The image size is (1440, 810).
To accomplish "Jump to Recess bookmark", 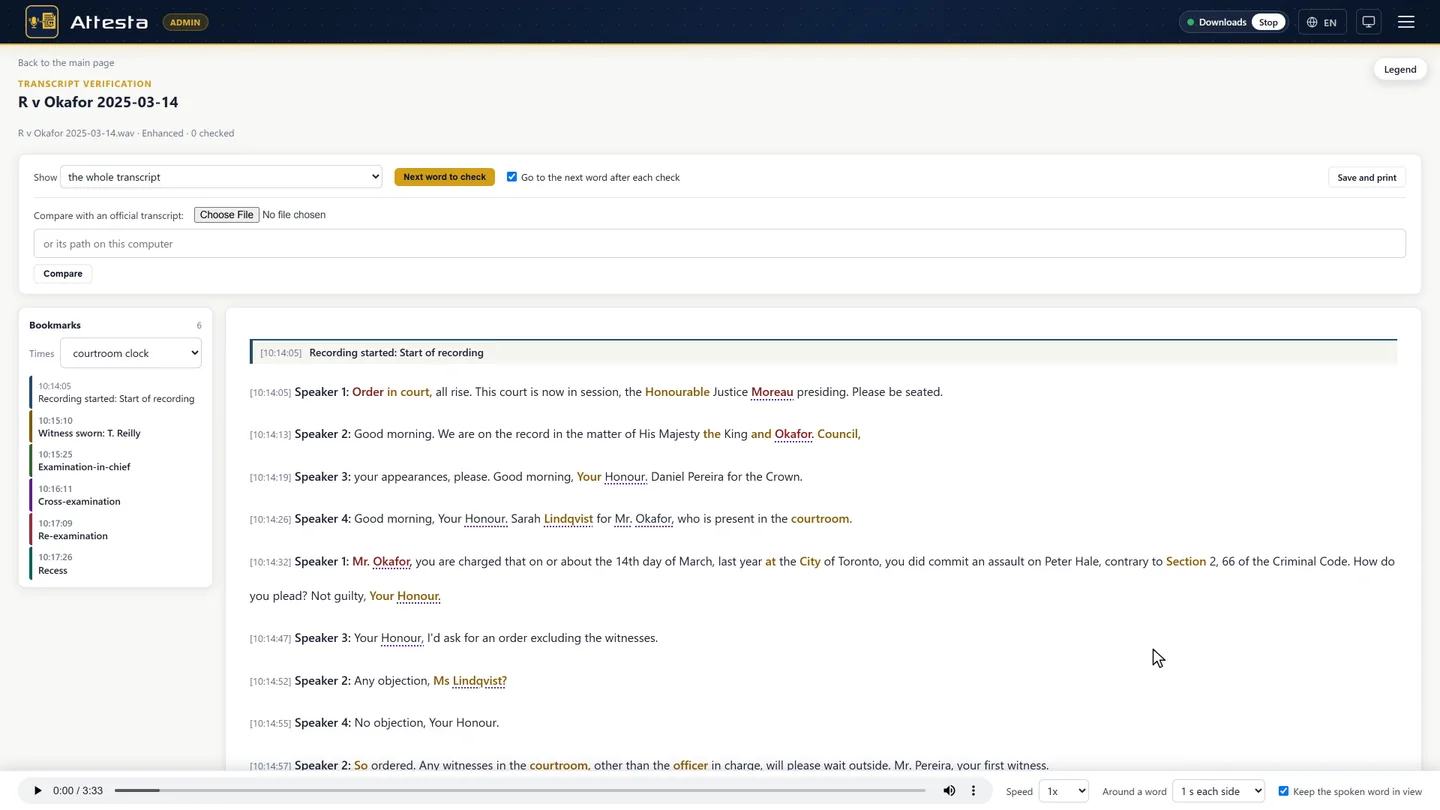I will click(x=116, y=564).
